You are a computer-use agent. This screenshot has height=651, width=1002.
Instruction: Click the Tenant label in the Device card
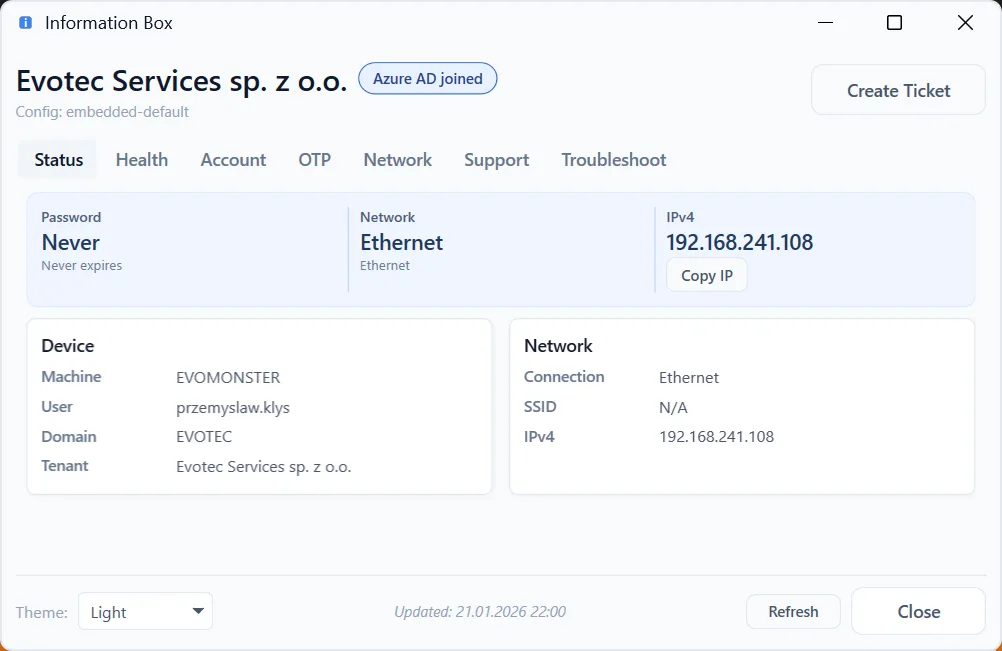click(65, 466)
